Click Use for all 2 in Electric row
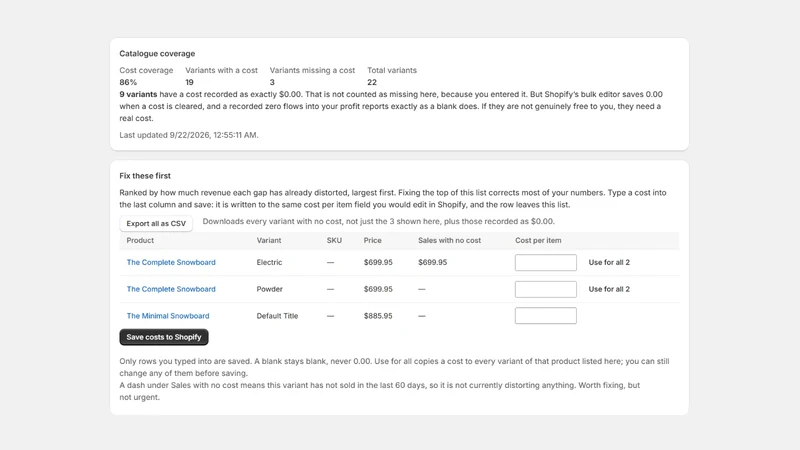 [x=609, y=262]
